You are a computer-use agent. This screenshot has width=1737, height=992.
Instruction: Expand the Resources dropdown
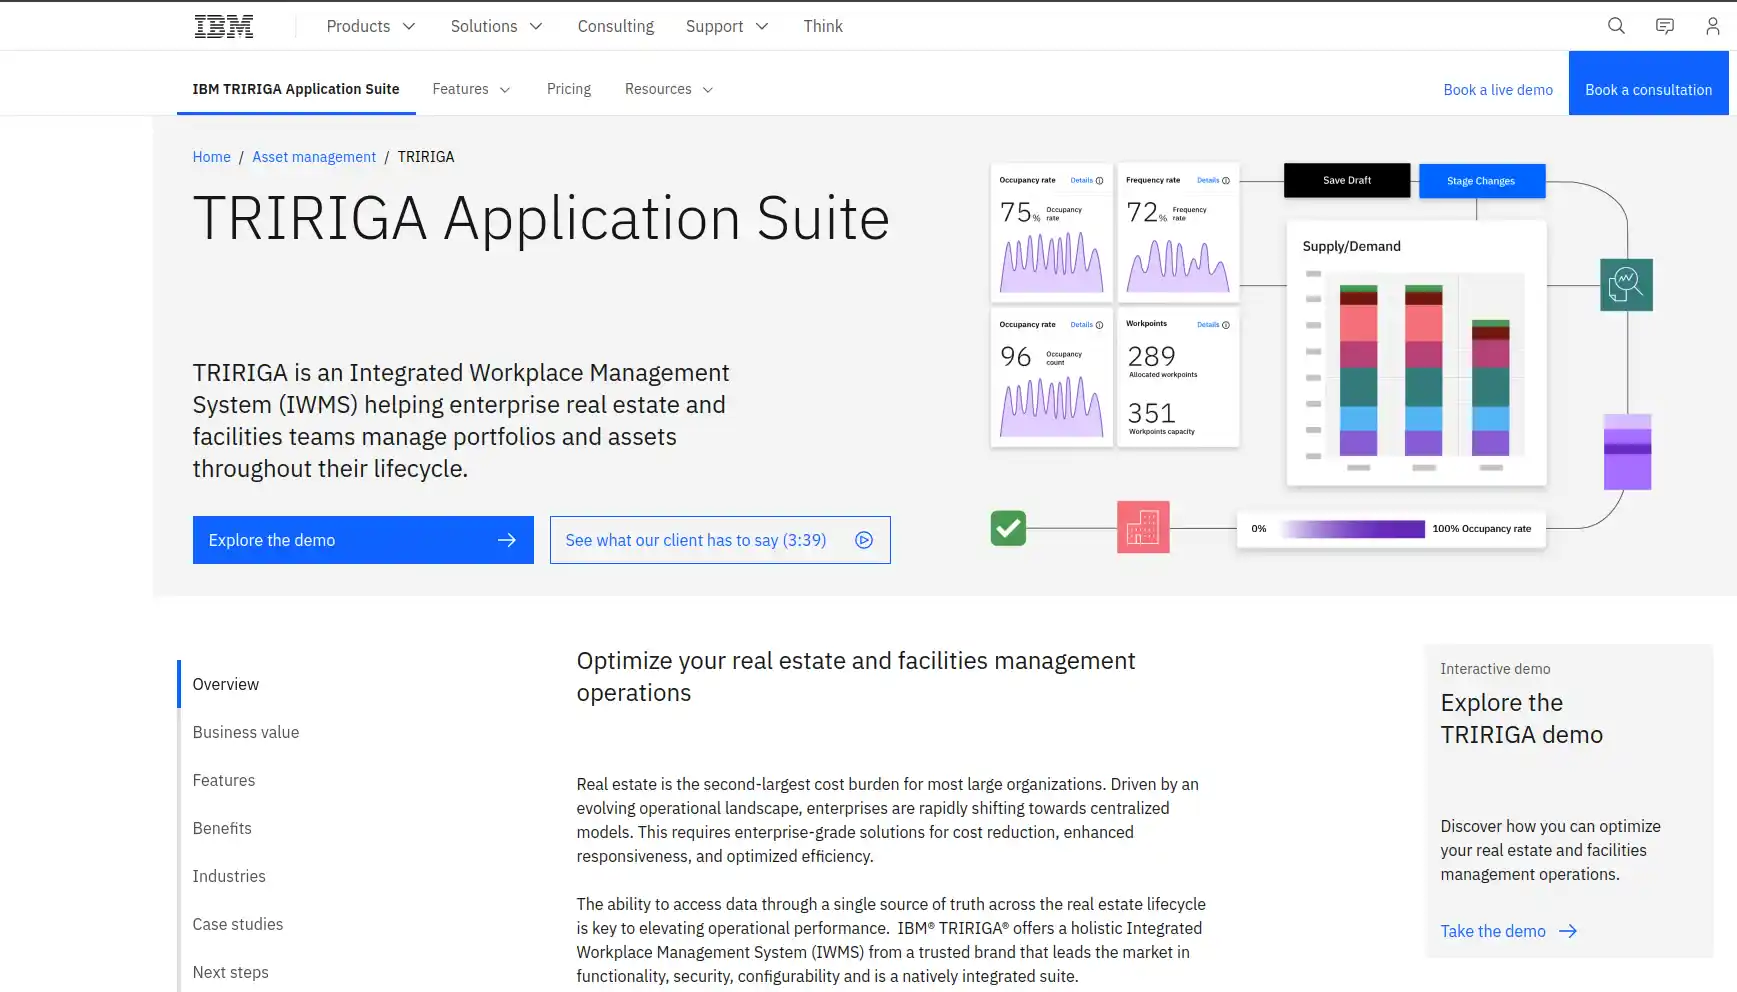point(669,89)
